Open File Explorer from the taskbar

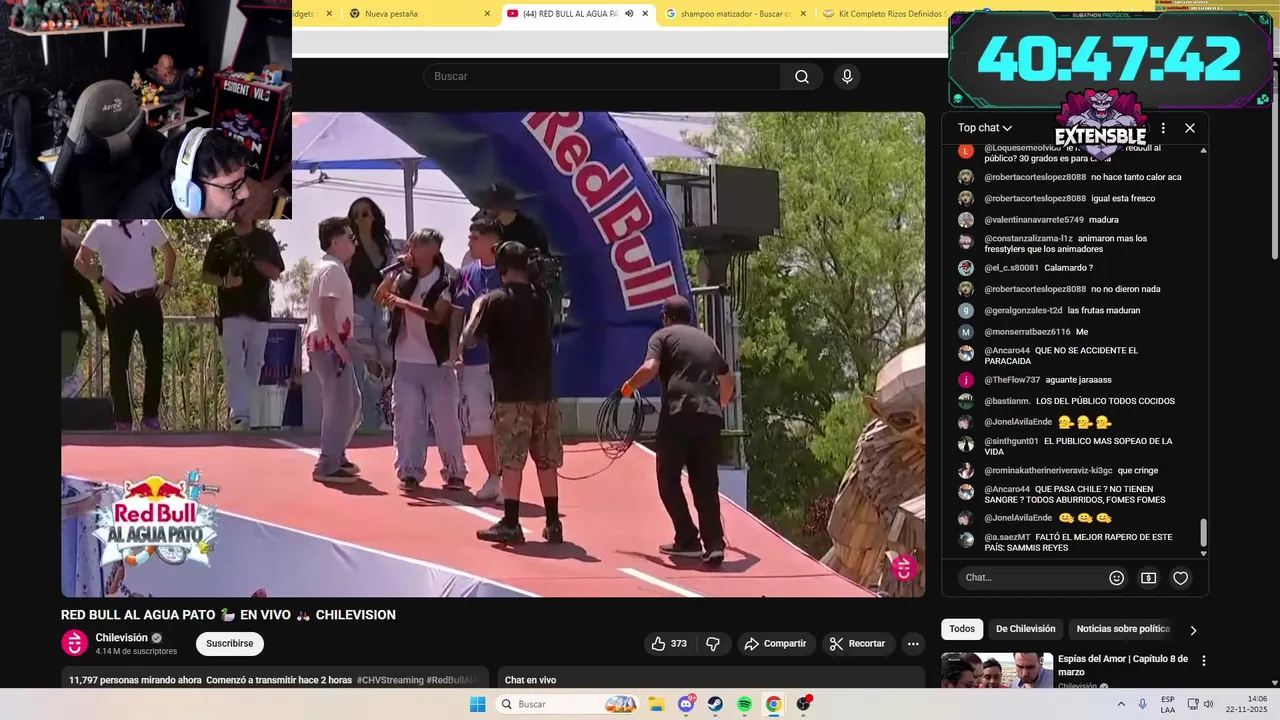657,704
